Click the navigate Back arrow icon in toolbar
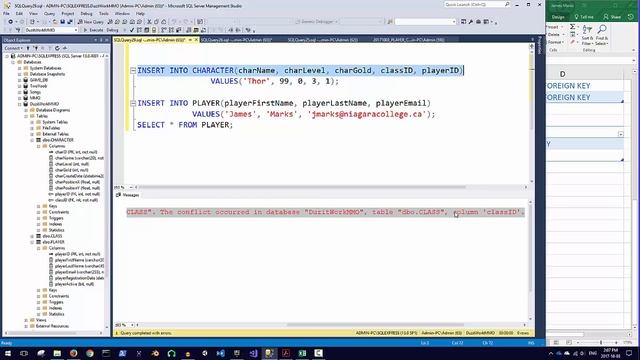The image size is (640, 360). pos(10,22)
